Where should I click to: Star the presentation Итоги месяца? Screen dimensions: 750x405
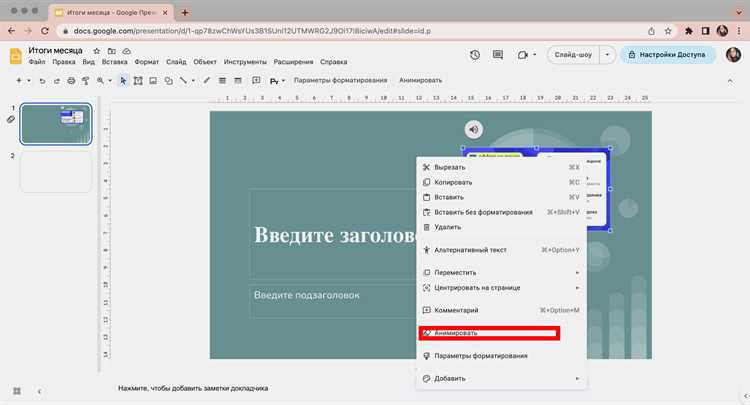[x=97, y=51]
